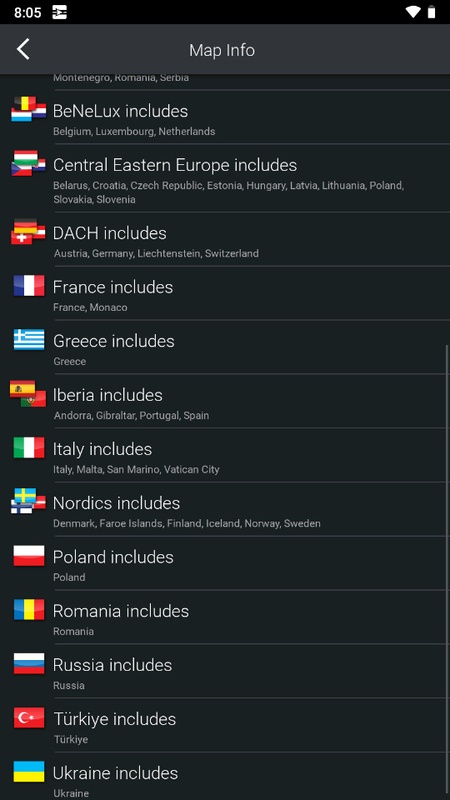450x800 pixels.
Task: Tap the France flag icon
Action: click(29, 286)
